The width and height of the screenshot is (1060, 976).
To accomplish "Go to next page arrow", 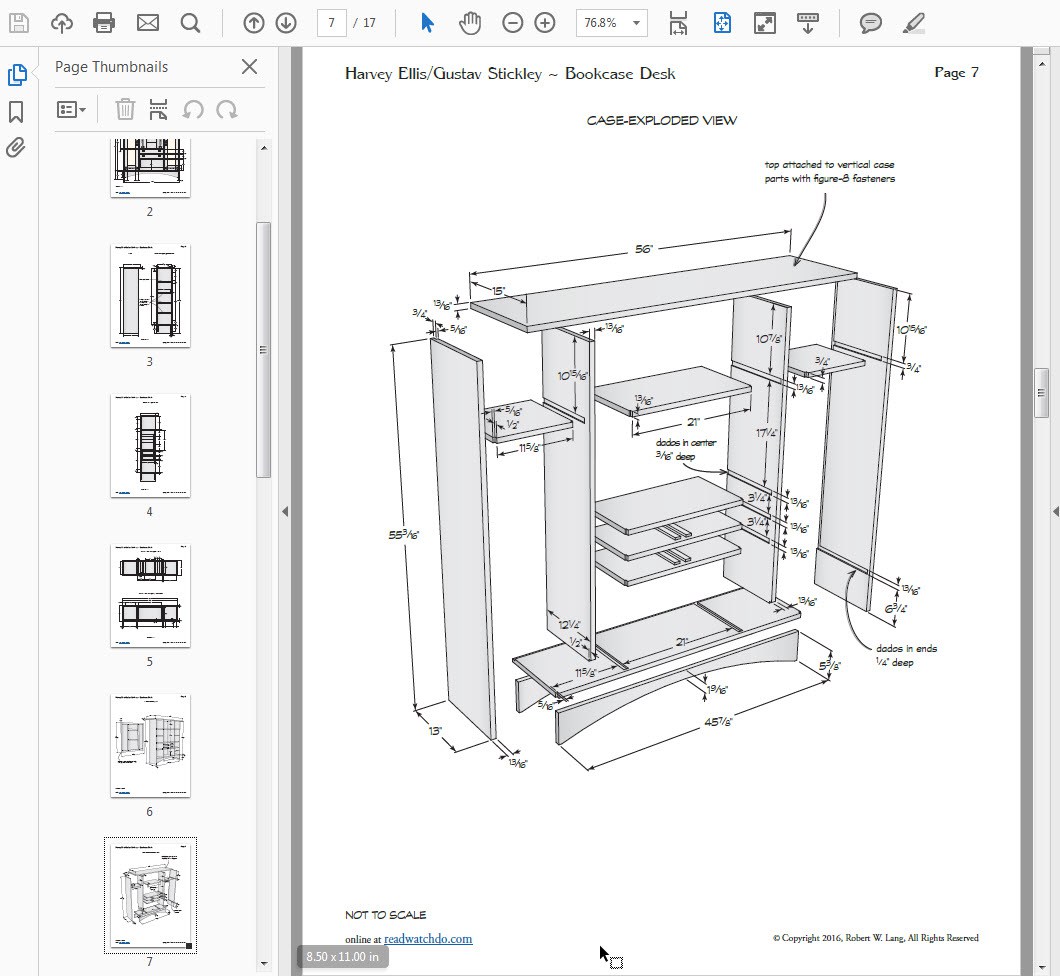I will (x=285, y=23).
